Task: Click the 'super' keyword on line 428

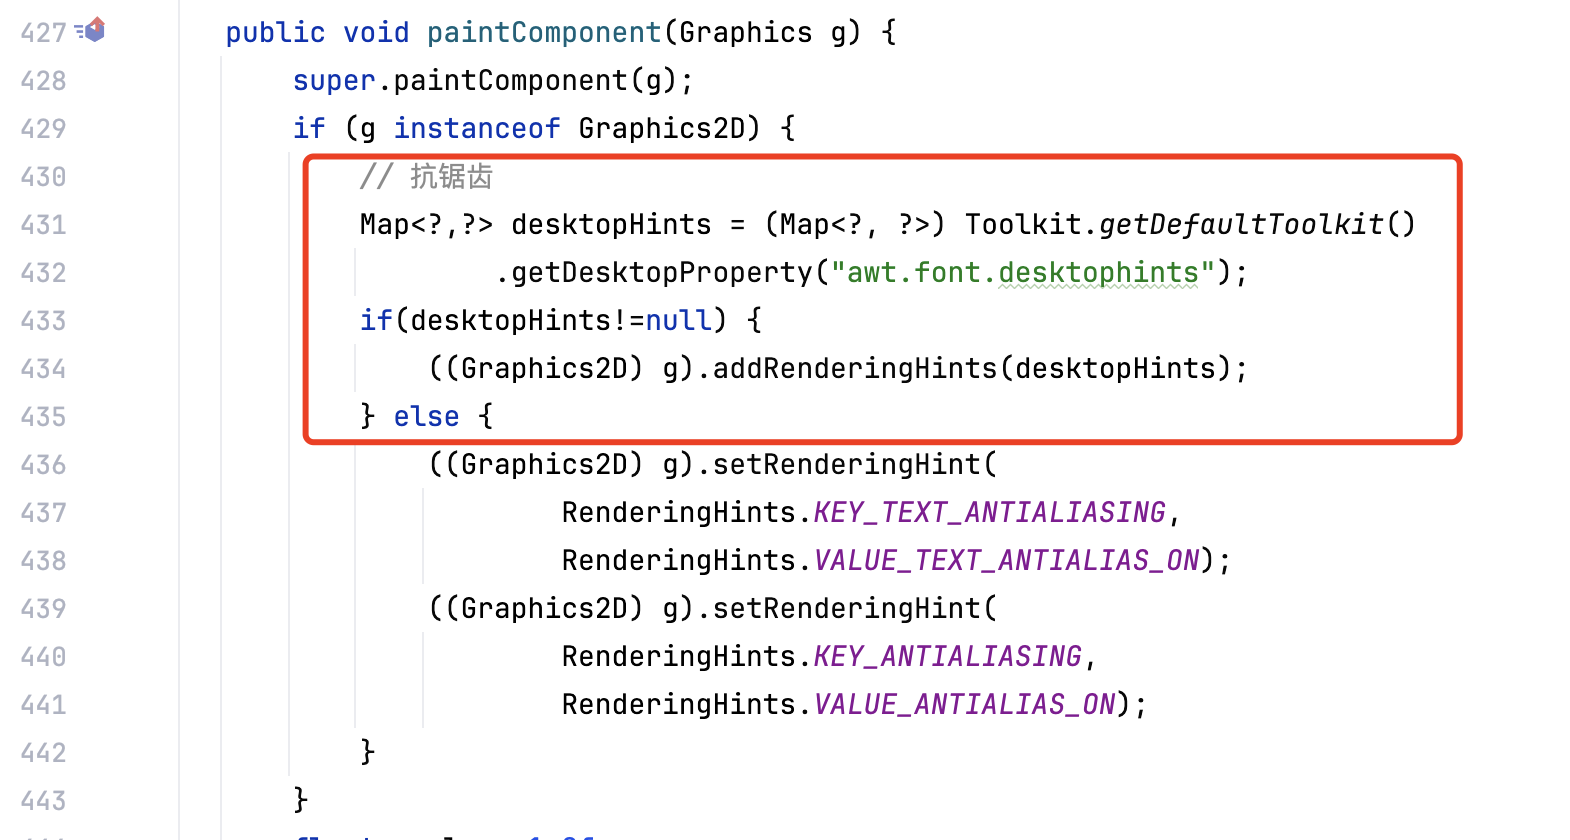Action: point(334,81)
